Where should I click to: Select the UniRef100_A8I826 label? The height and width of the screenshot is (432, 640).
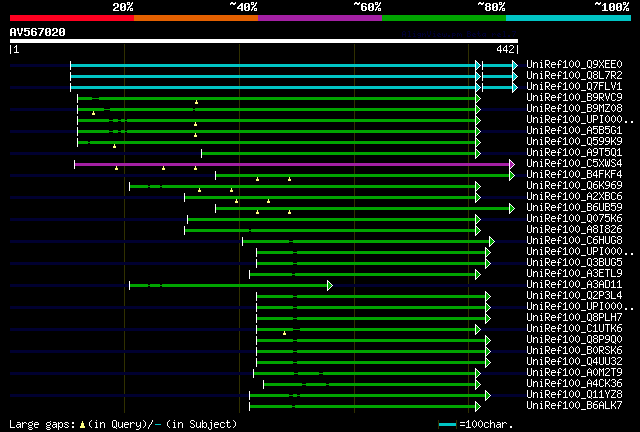point(574,230)
